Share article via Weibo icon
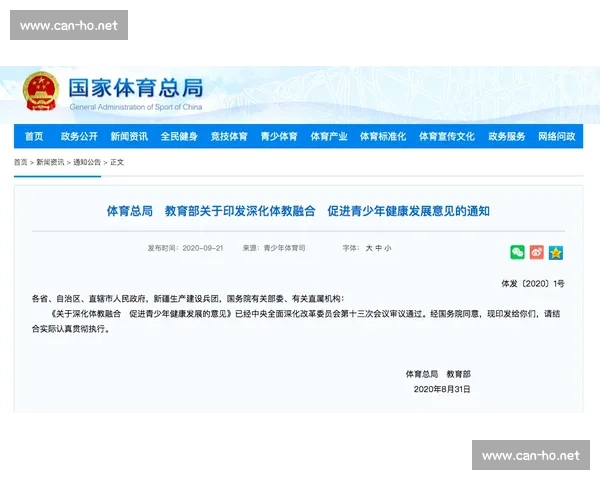The image size is (600, 480). [536, 252]
